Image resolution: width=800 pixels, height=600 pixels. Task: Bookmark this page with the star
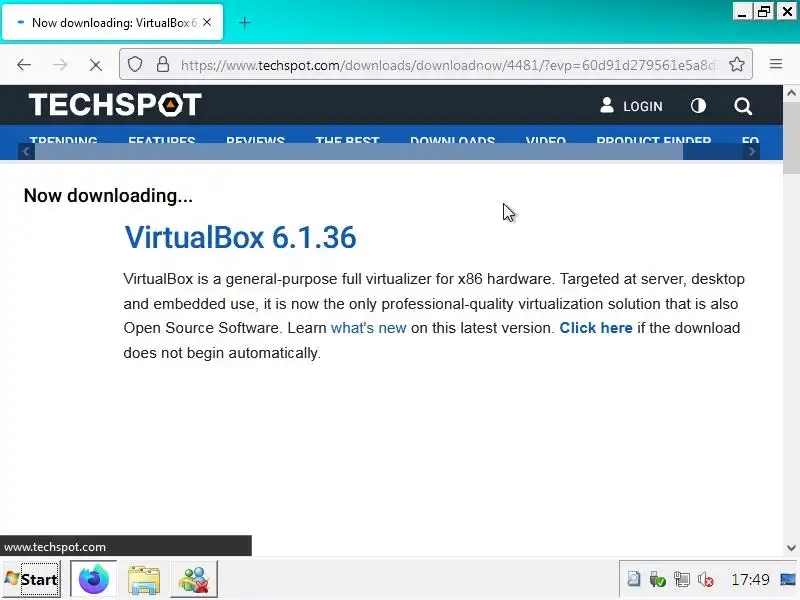coord(737,64)
